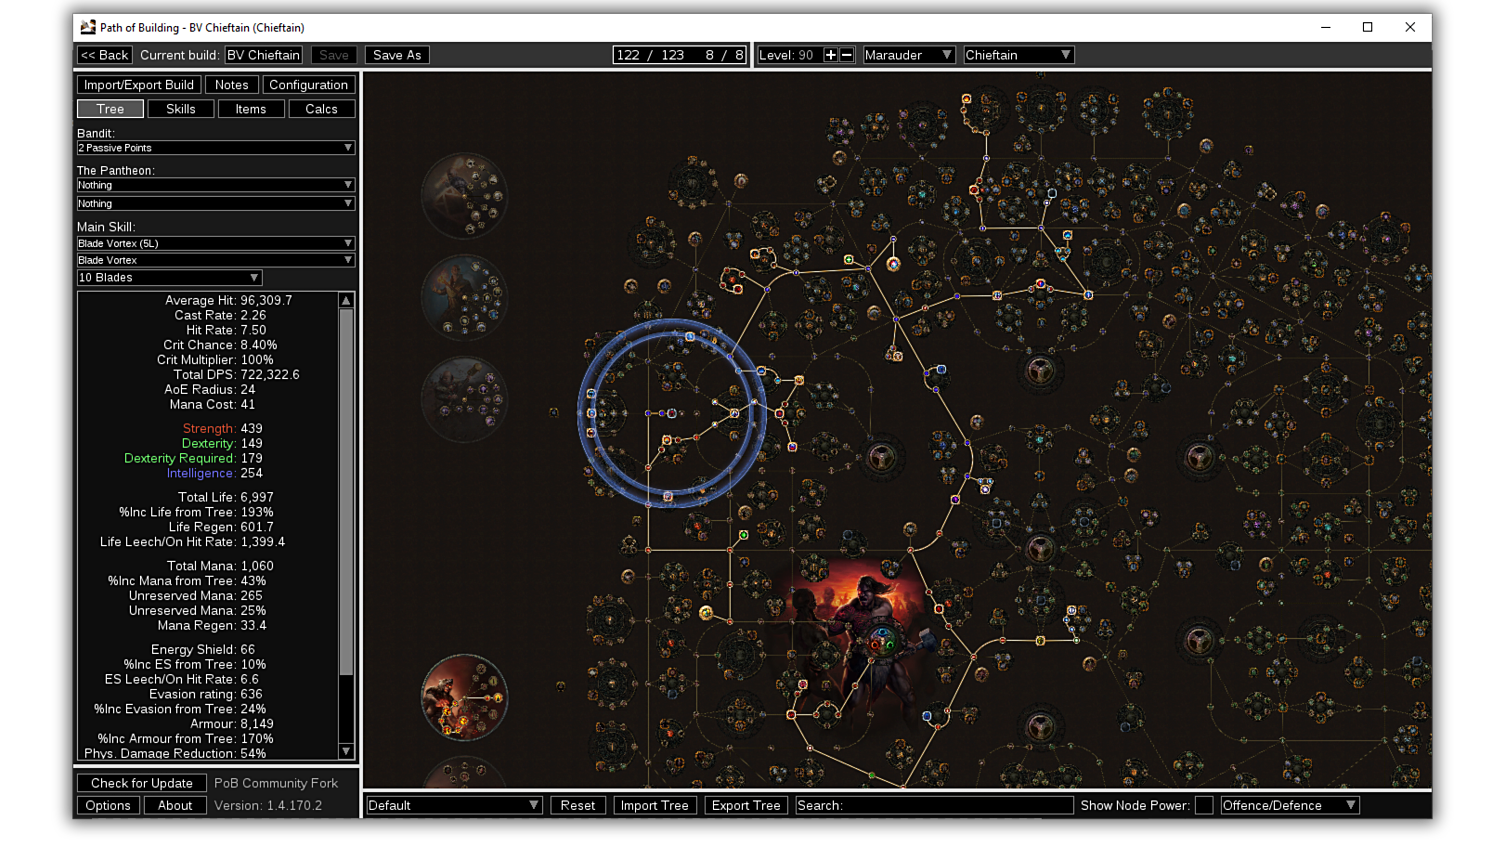Switch to the Calcs tab
1504x846 pixels.
point(322,109)
